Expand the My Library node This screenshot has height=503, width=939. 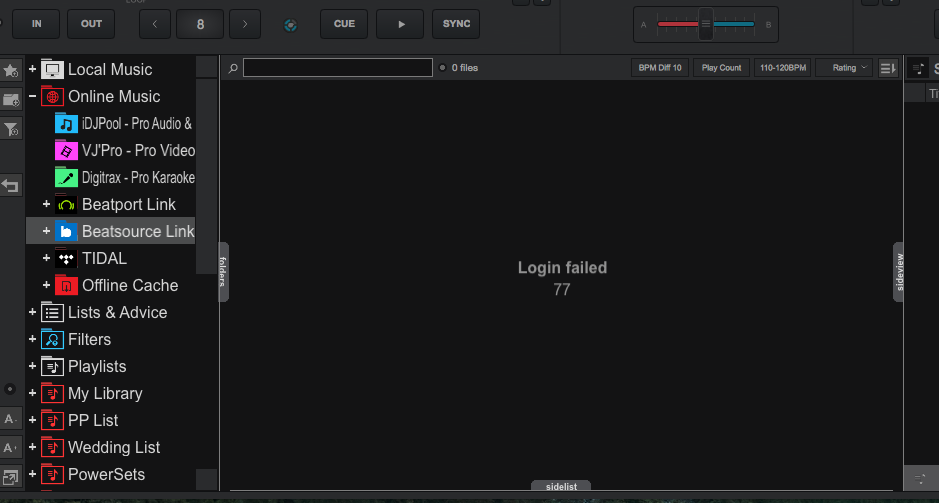click(x=32, y=393)
